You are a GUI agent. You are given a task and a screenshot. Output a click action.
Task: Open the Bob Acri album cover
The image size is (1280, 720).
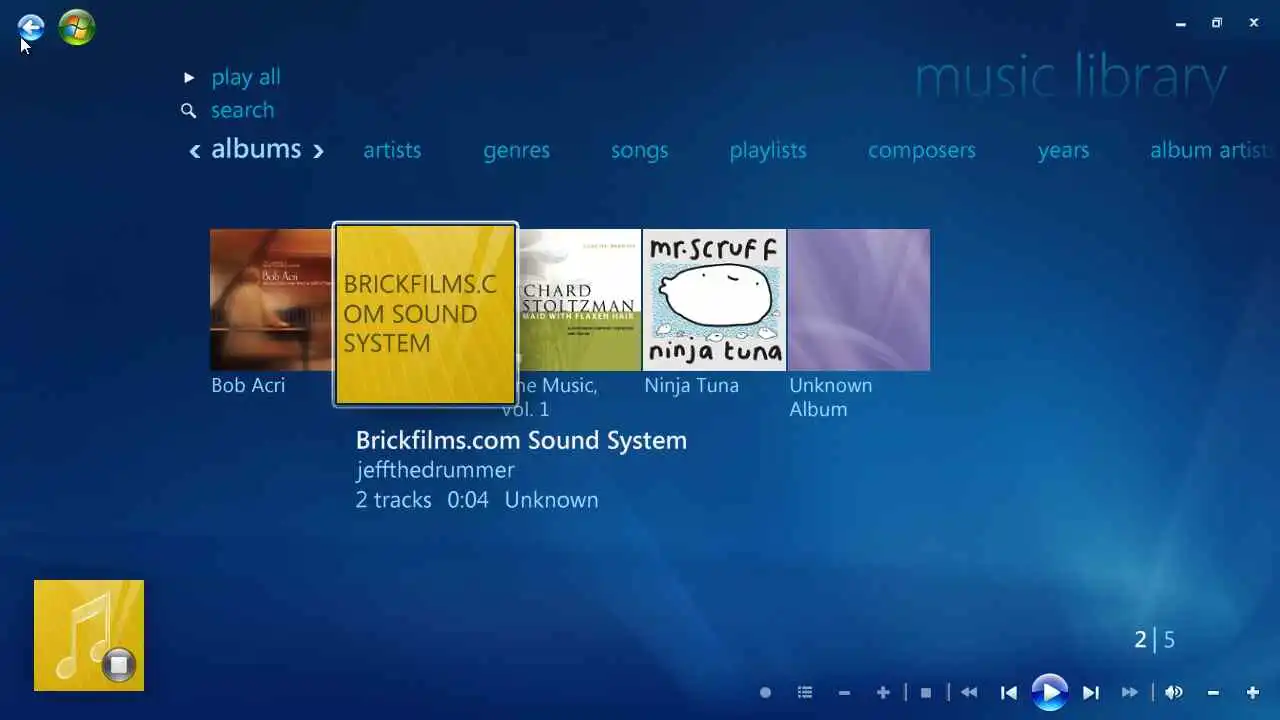click(x=271, y=300)
